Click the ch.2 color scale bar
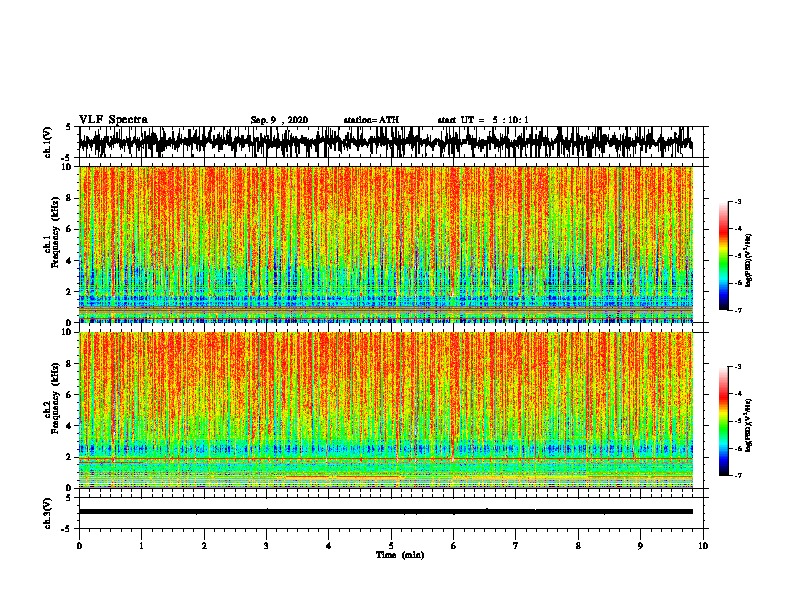This screenshot has width=792, height=612. tap(723, 421)
